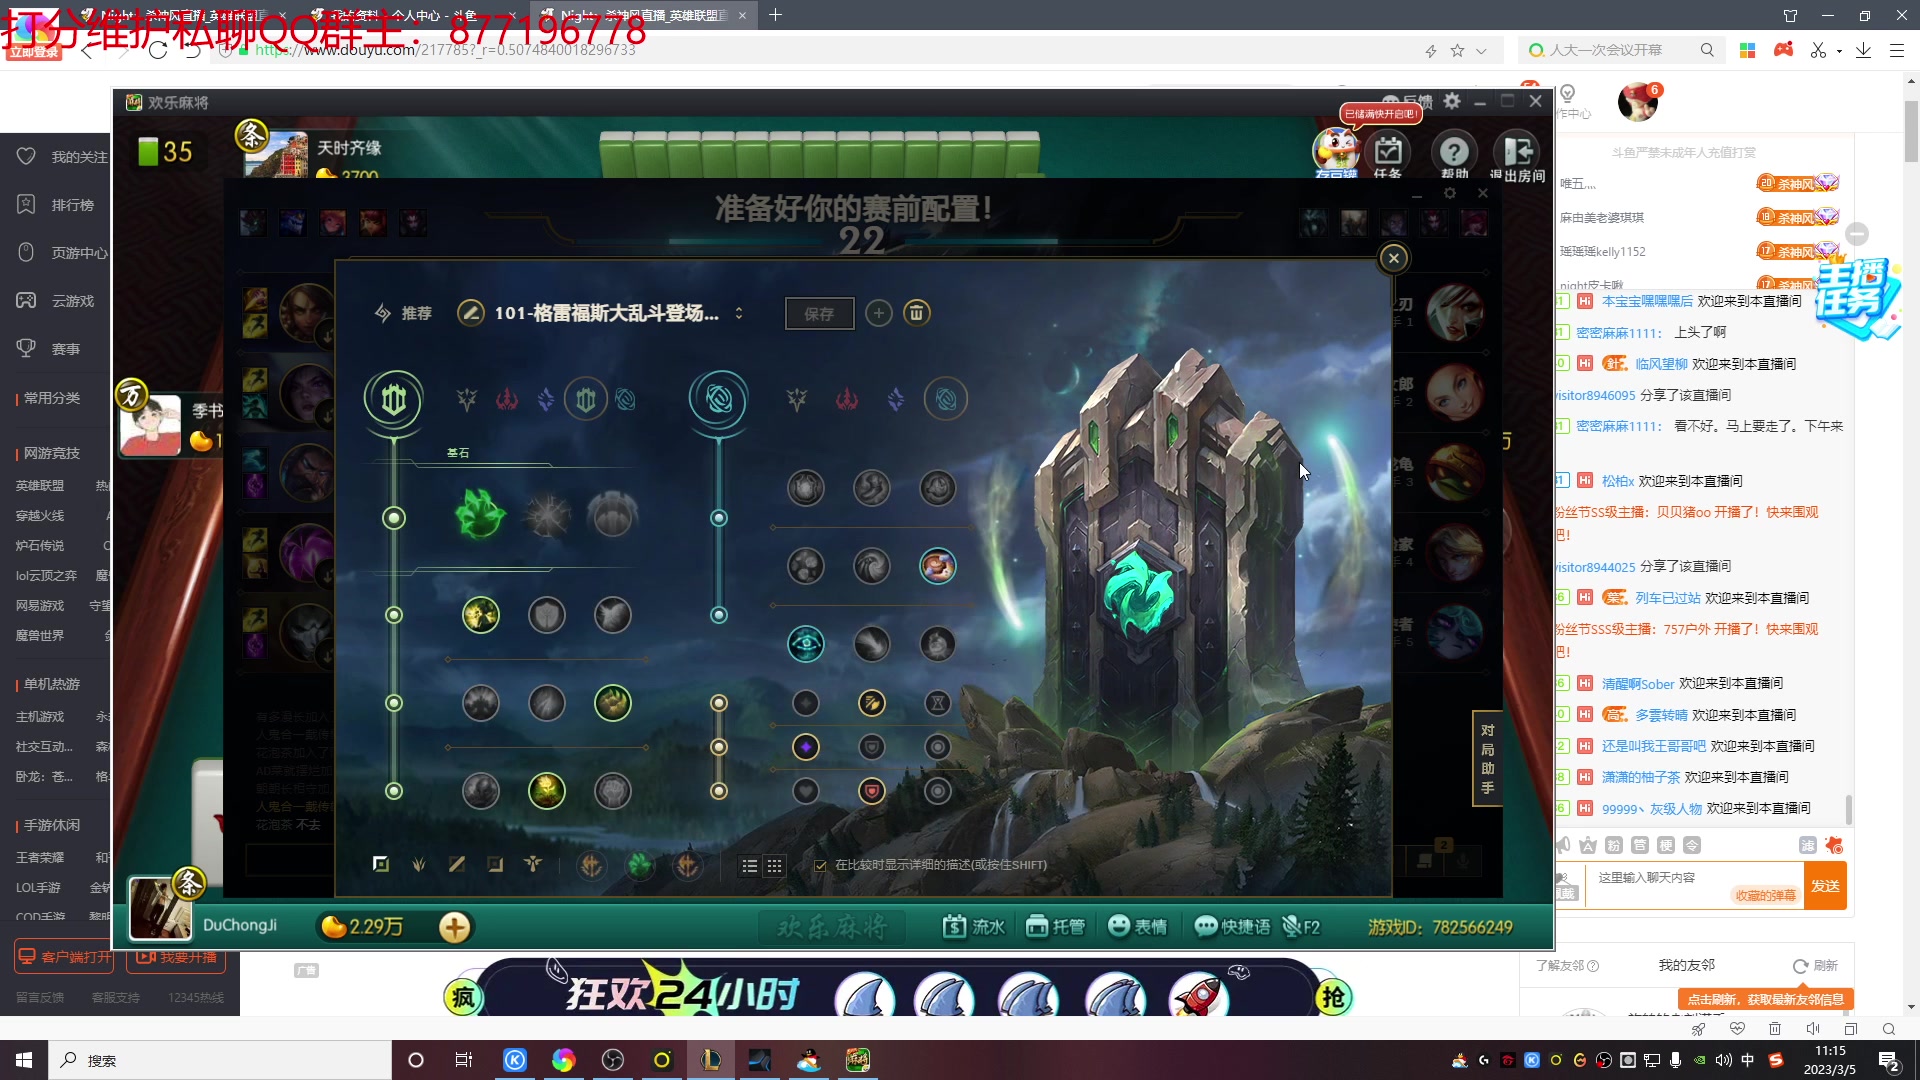This screenshot has width=1920, height=1080.
Task: Open the 表情 emoji icon in the game bar
Action: [x=1119, y=926]
